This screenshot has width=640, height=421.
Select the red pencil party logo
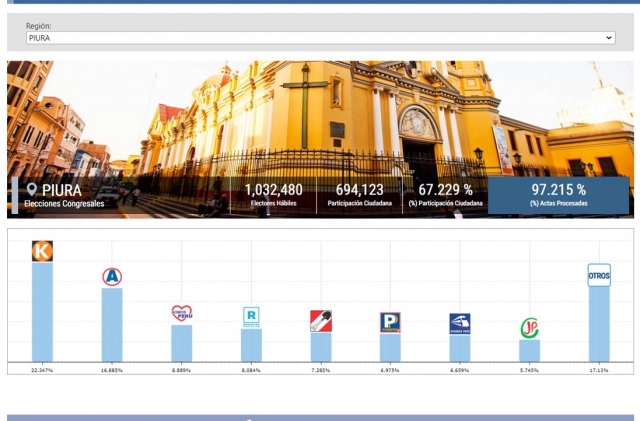[x=320, y=321]
